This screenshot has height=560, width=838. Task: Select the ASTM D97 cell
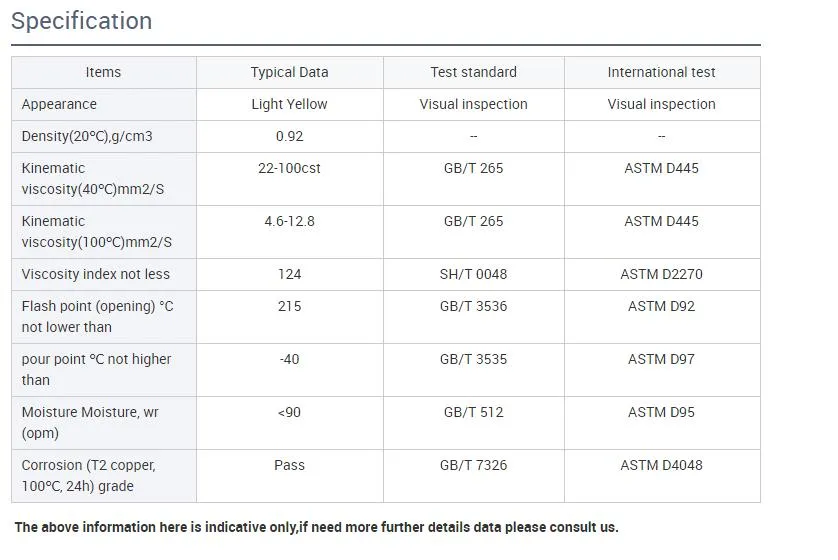click(661, 359)
